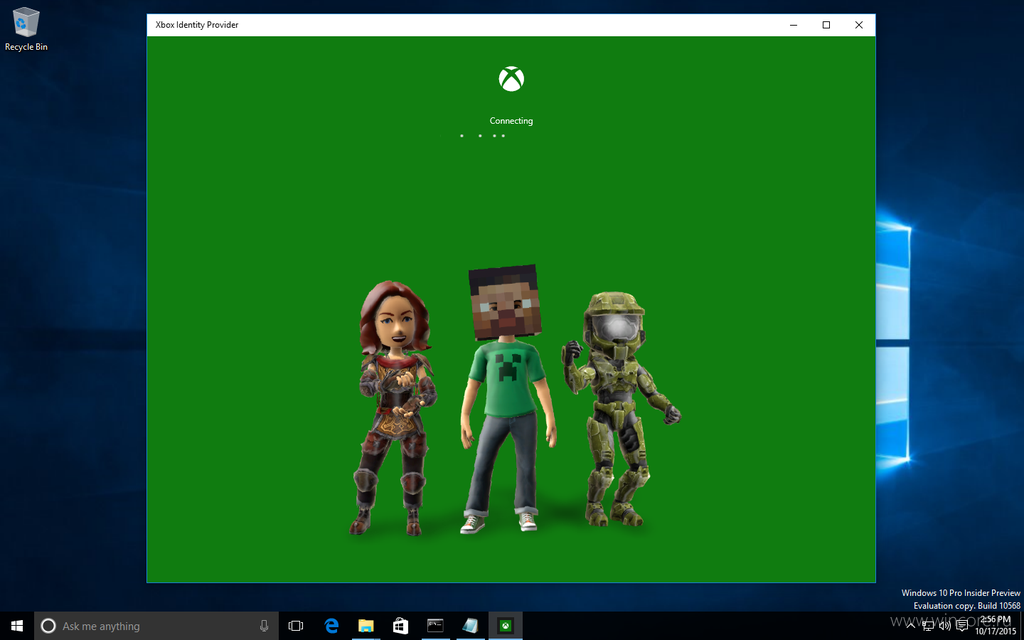The width and height of the screenshot is (1024, 640).
Task: Click the red-haired female avatar
Action: [x=394, y=408]
